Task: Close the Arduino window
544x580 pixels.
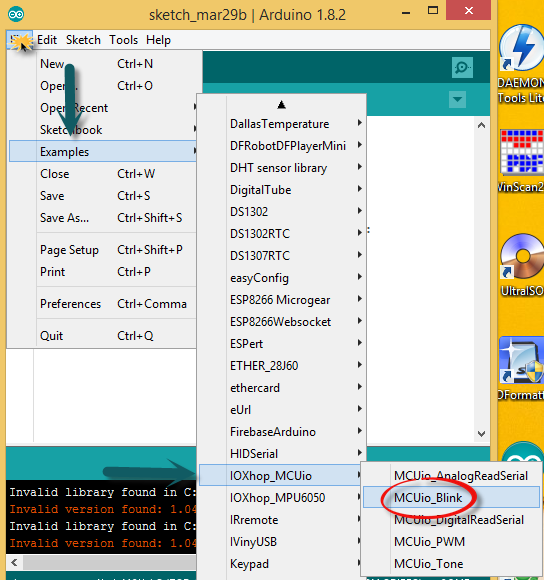Action: (469, 10)
